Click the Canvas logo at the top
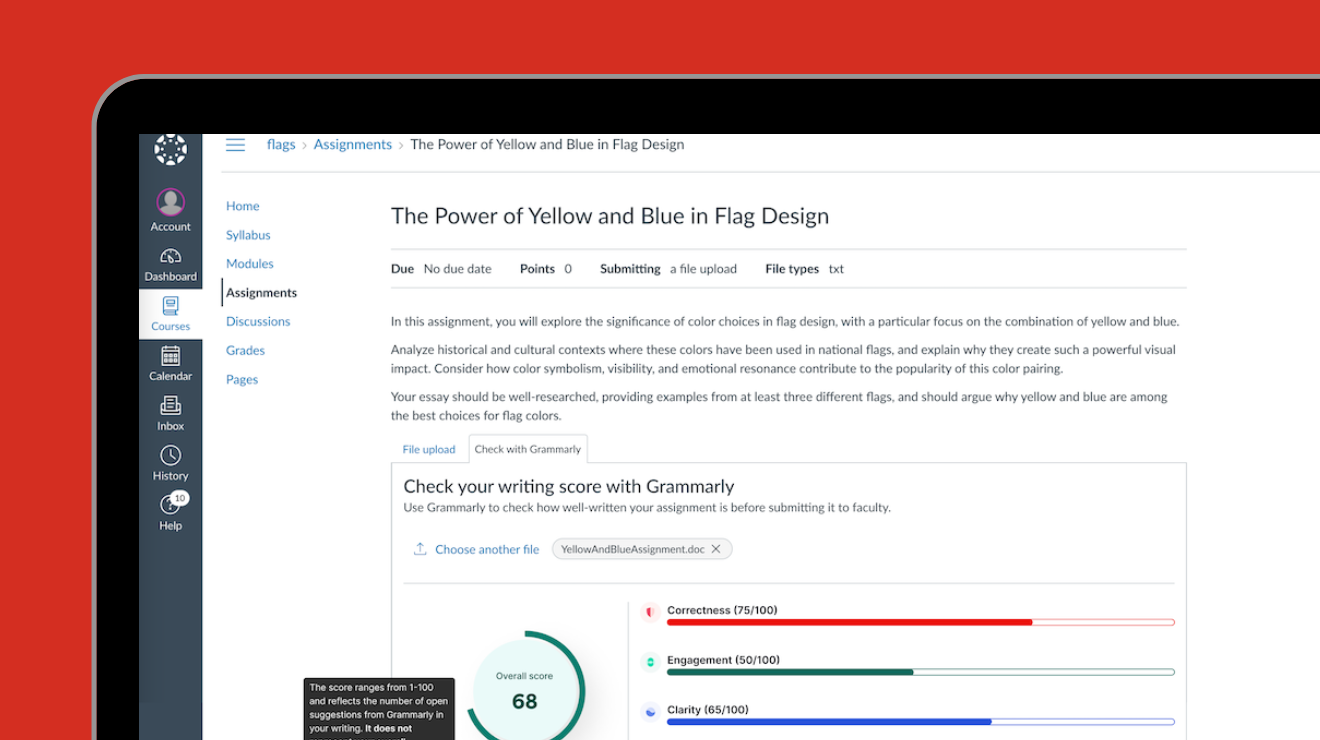 [x=170, y=149]
